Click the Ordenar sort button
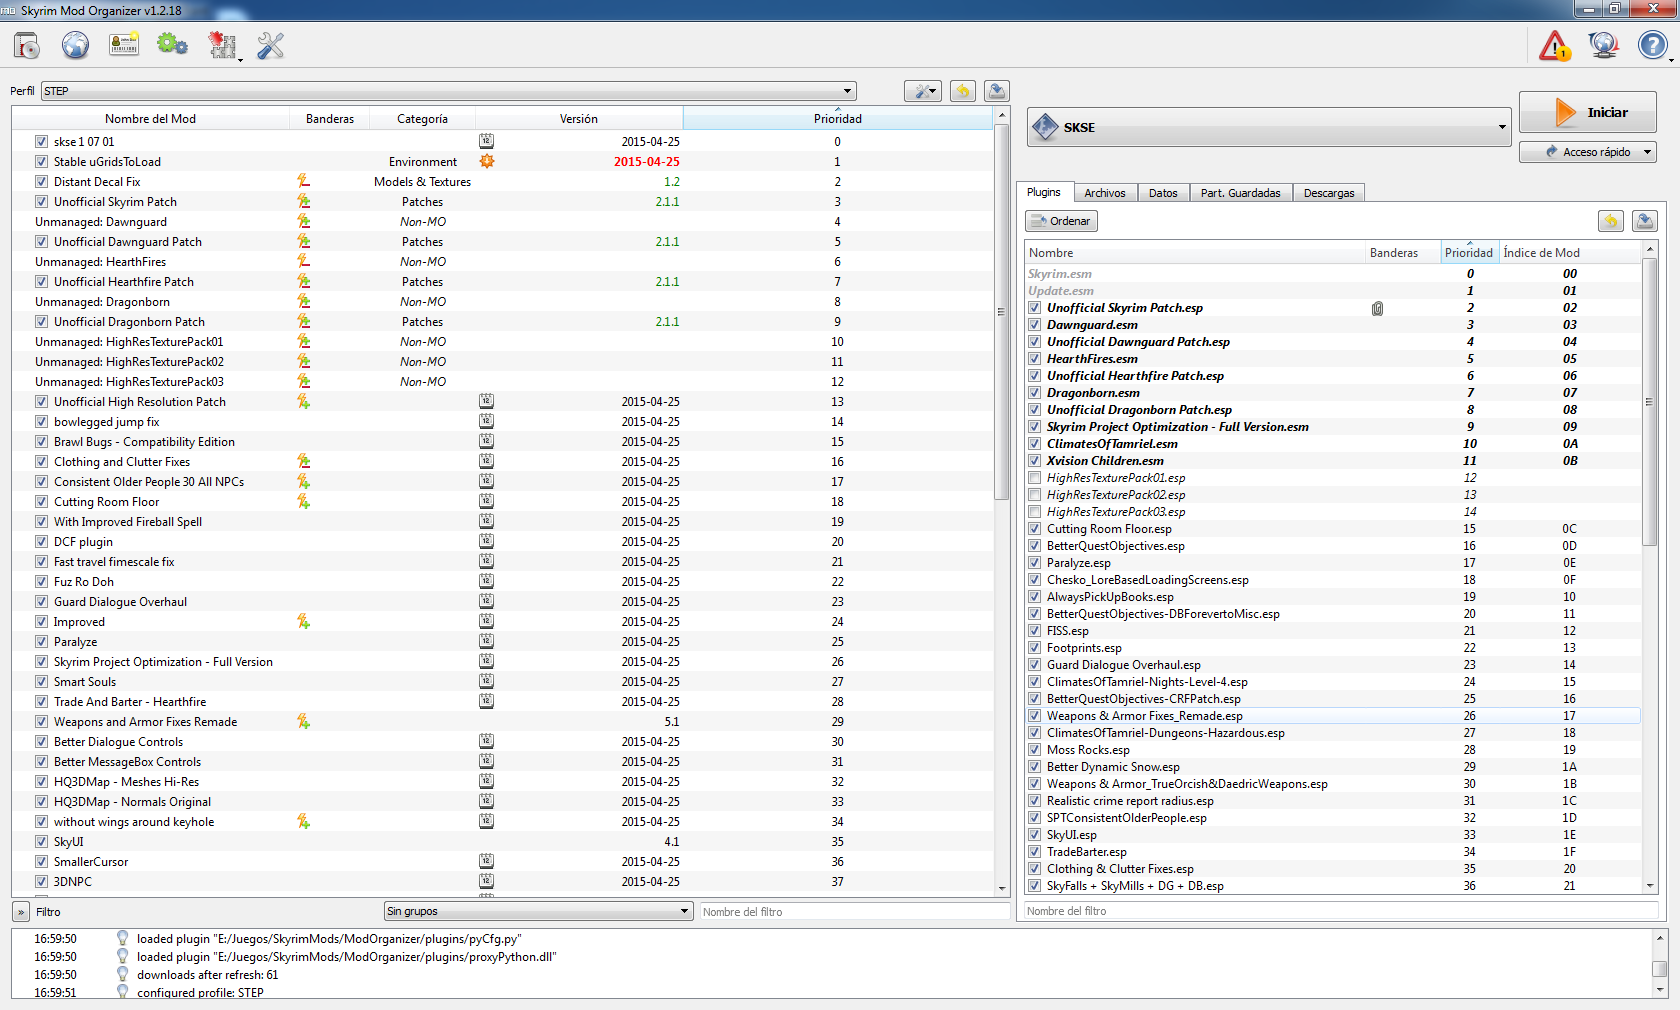The image size is (1680, 1010). [1061, 221]
